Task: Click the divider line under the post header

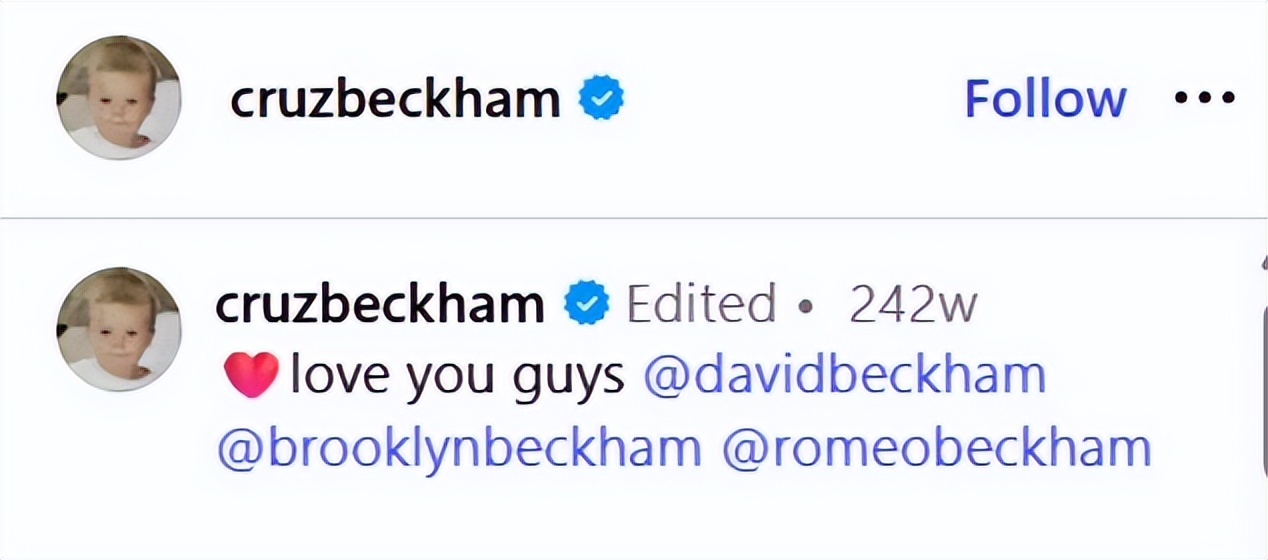Action: [634, 217]
